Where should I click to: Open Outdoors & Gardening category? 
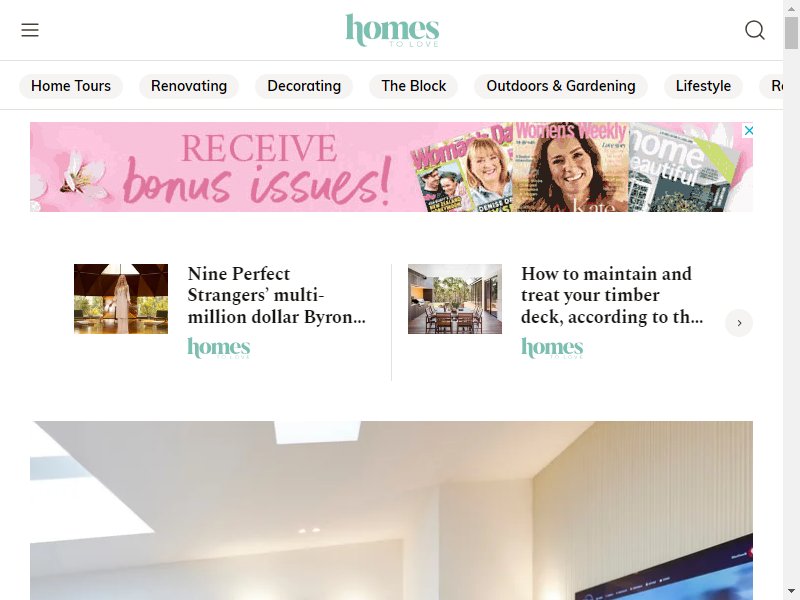click(561, 86)
